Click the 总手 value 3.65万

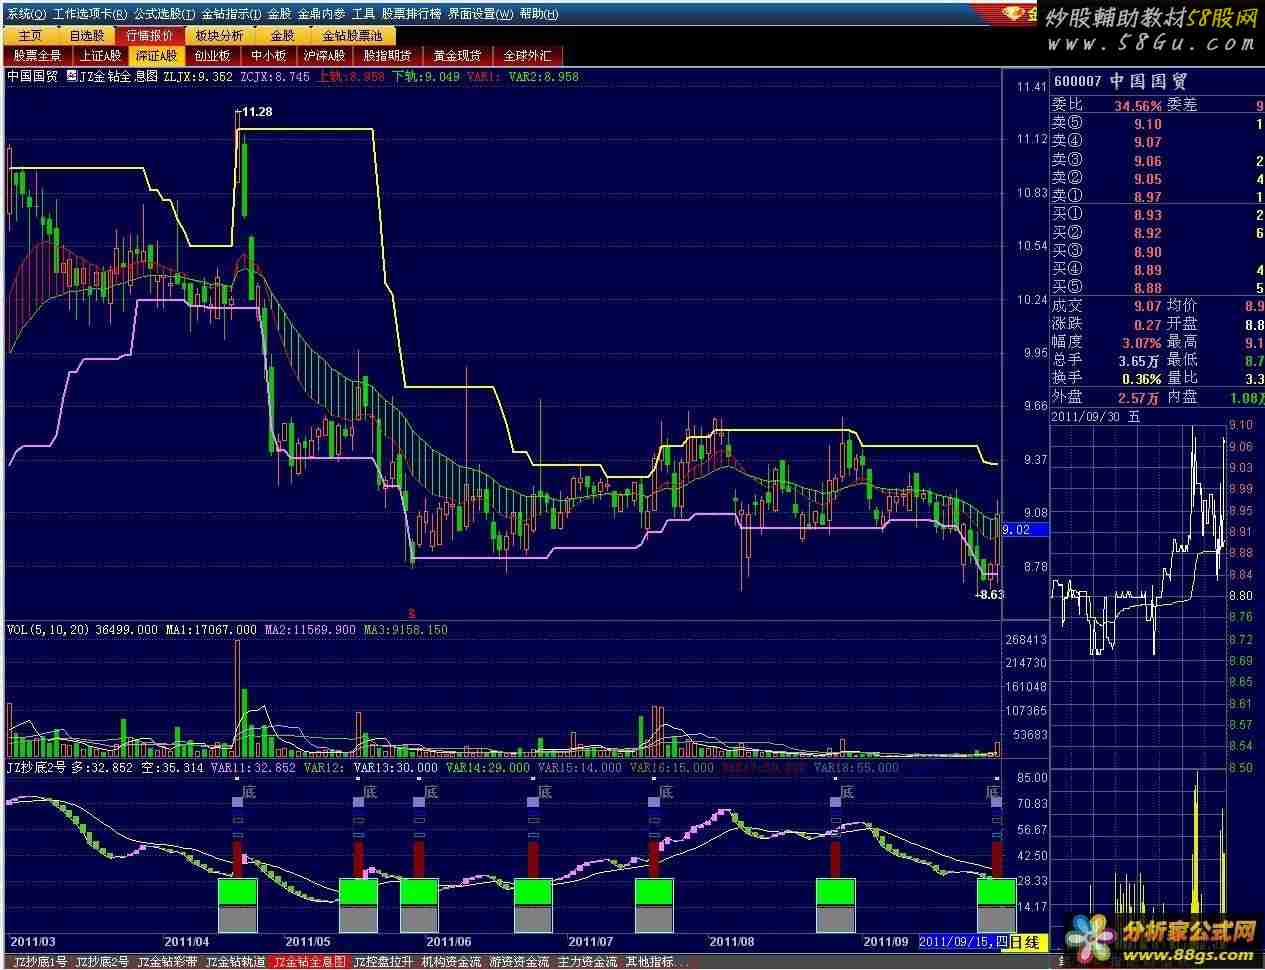pos(1140,360)
